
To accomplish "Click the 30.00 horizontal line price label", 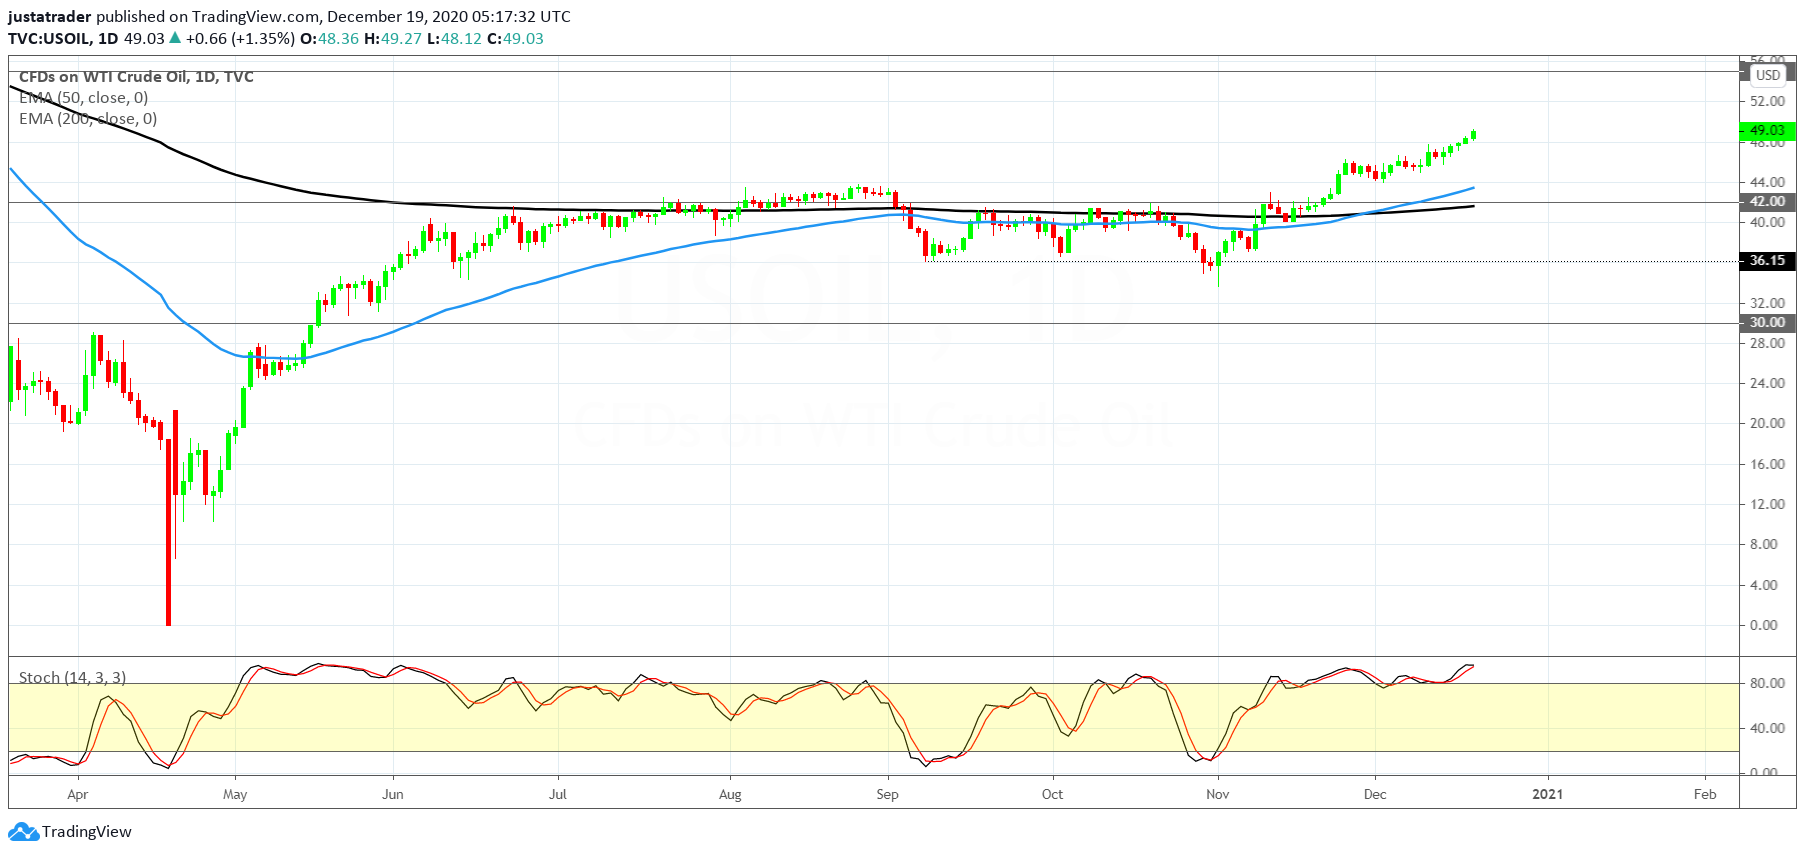I will coord(1767,322).
